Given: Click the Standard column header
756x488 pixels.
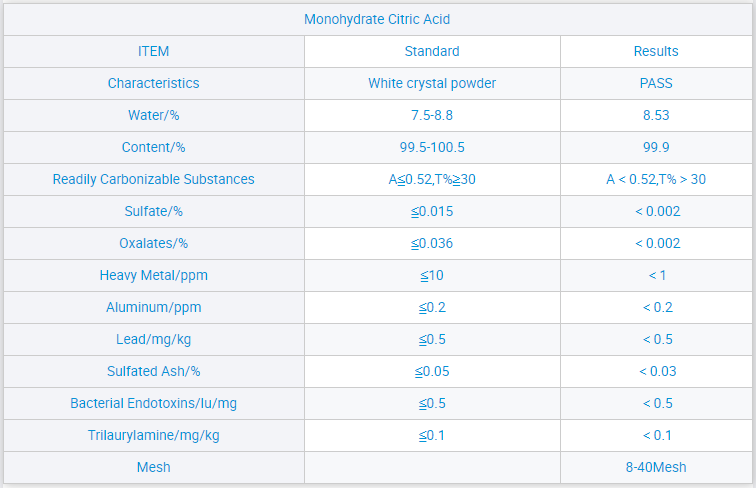Looking at the screenshot, I should point(431,51).
